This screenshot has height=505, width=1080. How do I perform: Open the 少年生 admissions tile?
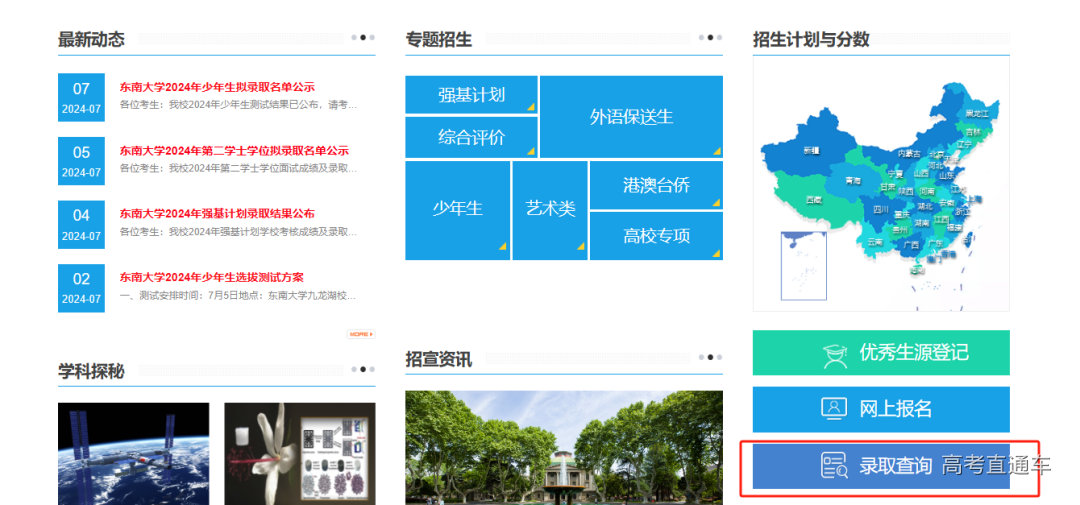[x=457, y=209]
